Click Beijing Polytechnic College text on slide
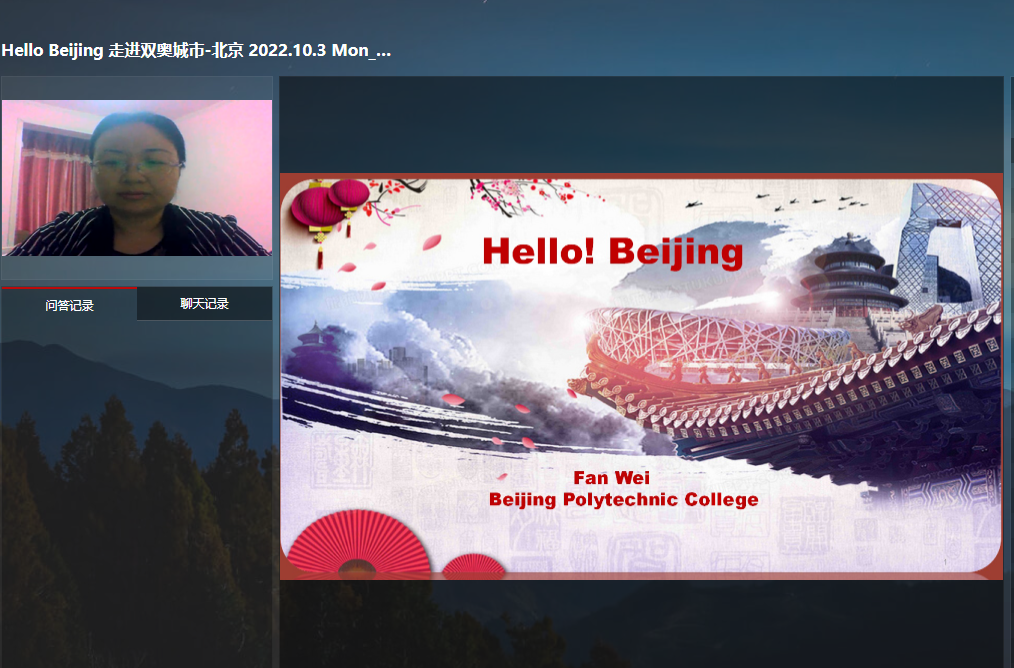1014x668 pixels. click(x=623, y=500)
